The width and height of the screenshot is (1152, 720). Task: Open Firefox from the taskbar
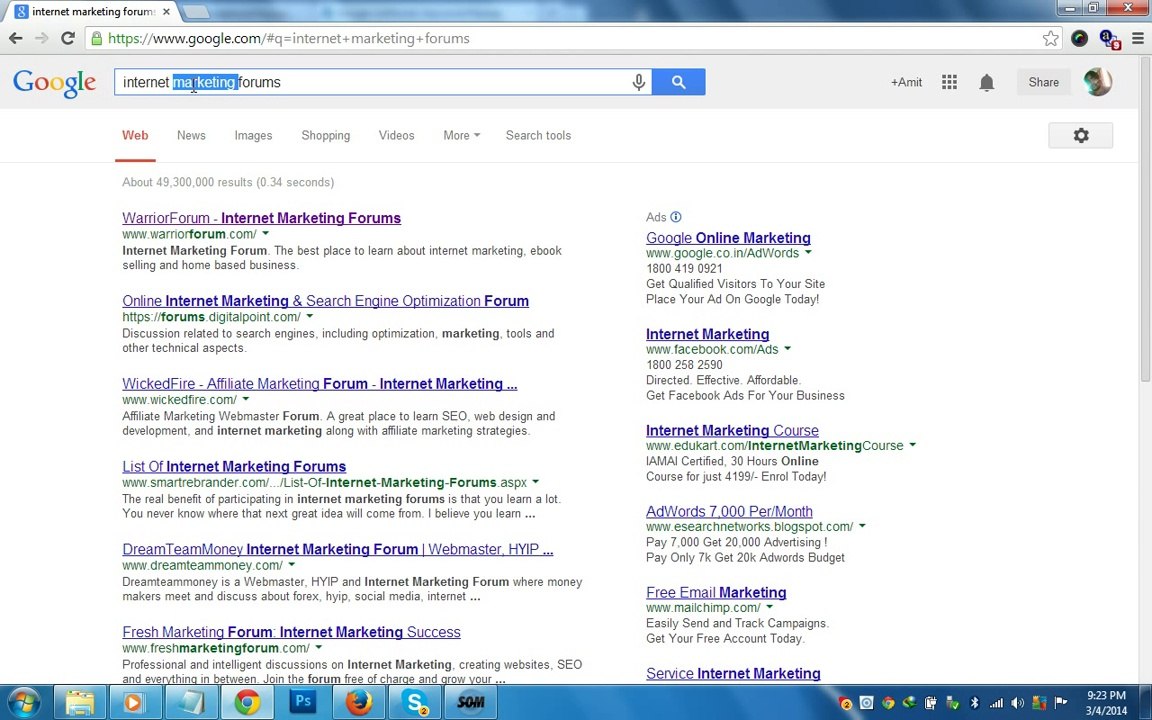[x=359, y=702]
